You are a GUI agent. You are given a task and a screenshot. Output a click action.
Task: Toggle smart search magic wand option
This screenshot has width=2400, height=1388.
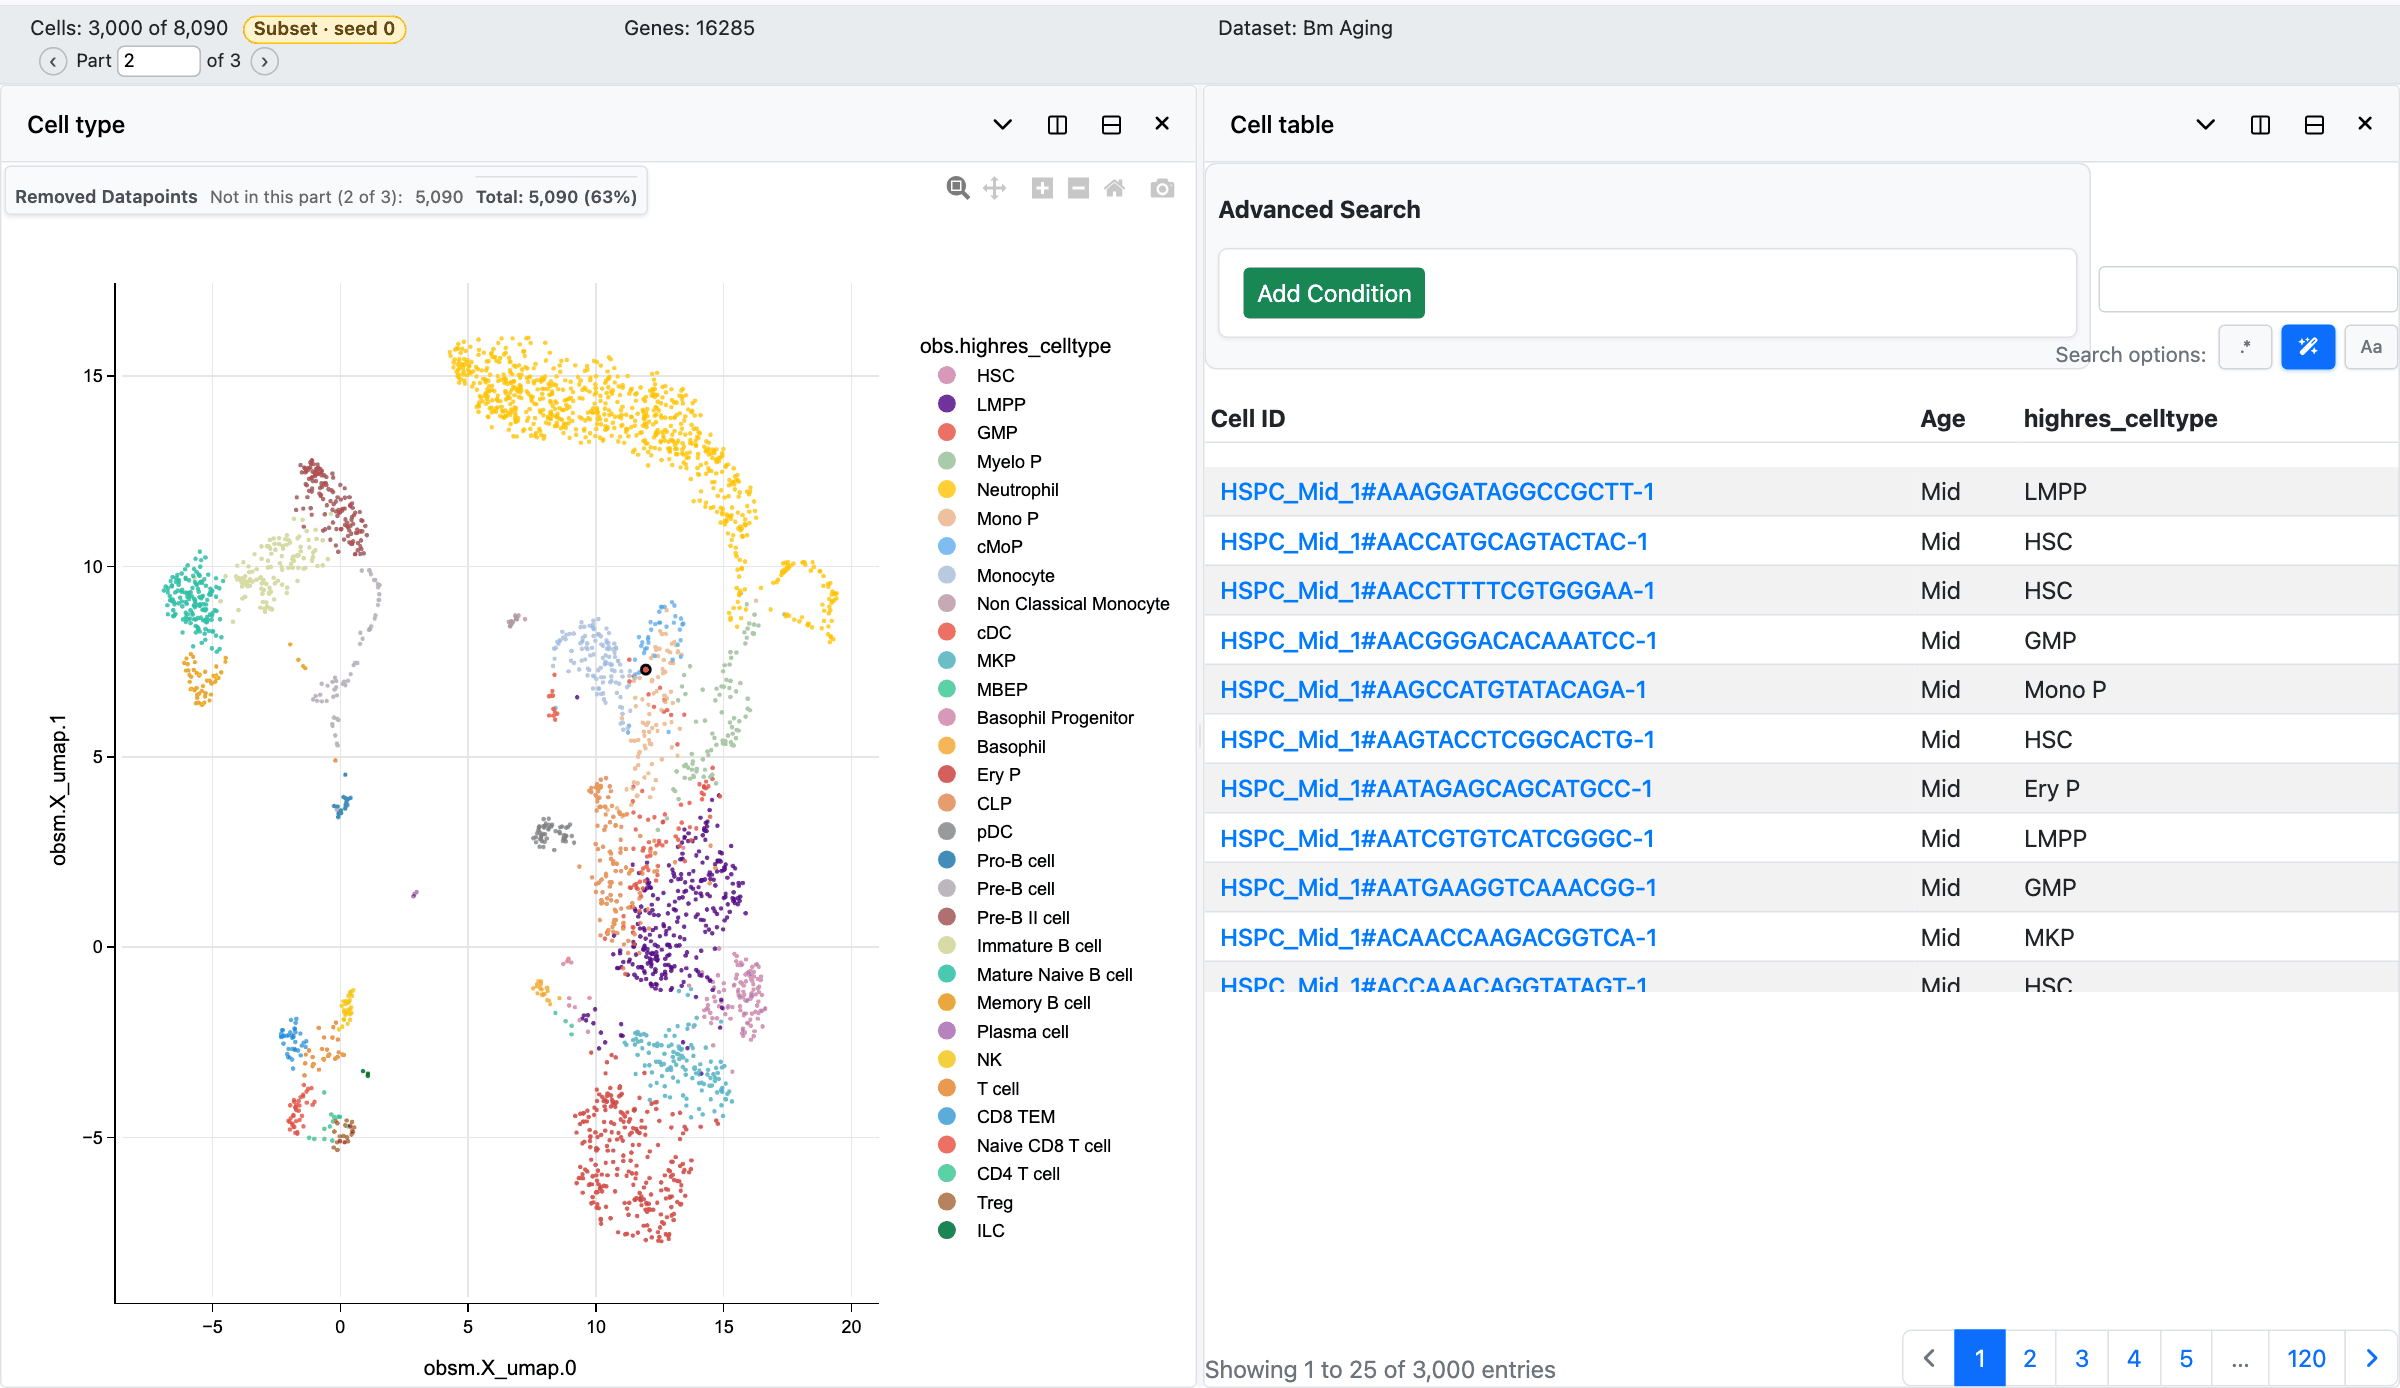tap(2308, 347)
